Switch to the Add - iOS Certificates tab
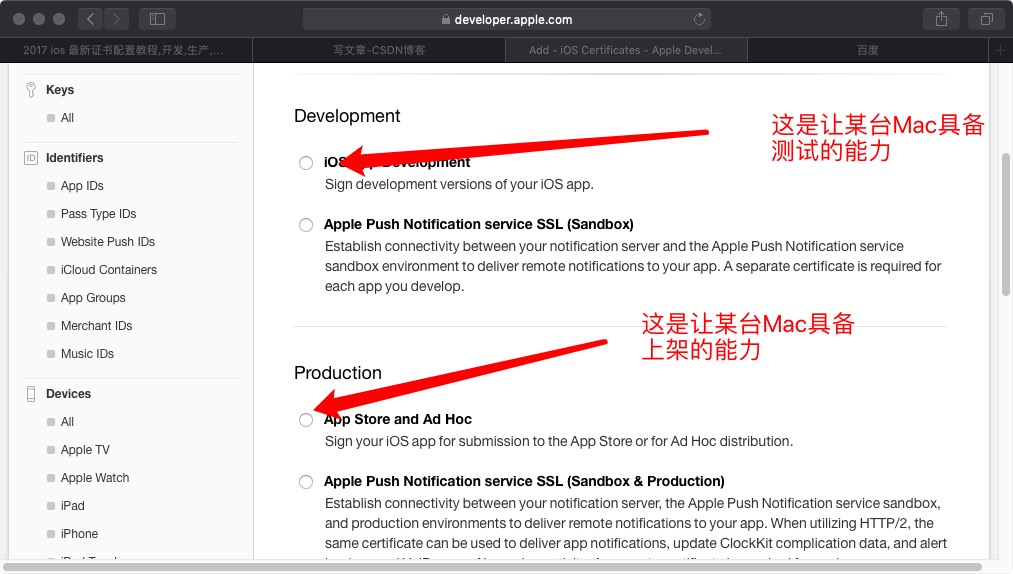Image resolution: width=1013 pixels, height=574 pixels. pos(626,50)
